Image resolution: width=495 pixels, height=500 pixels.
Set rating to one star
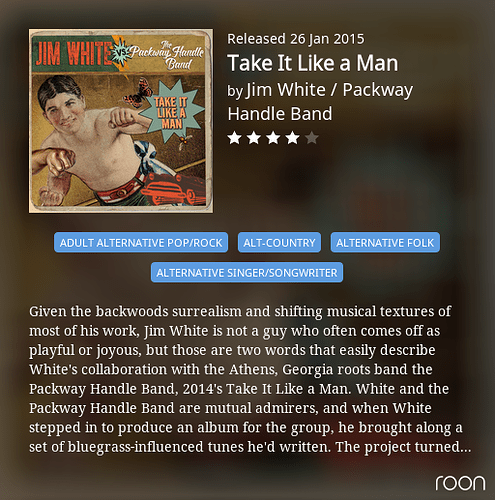pos(234,138)
